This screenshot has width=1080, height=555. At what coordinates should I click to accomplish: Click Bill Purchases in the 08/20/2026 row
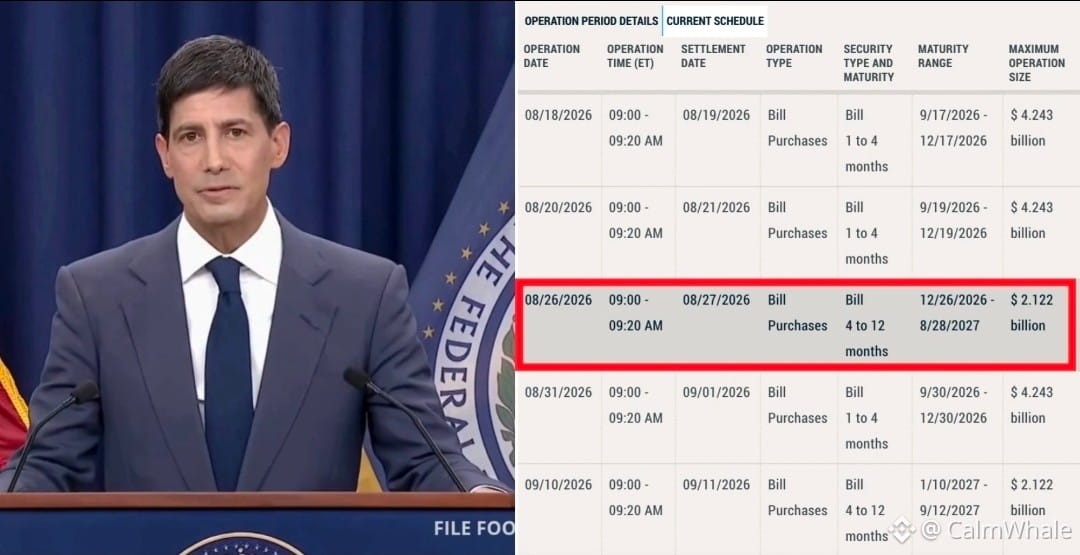coord(798,220)
